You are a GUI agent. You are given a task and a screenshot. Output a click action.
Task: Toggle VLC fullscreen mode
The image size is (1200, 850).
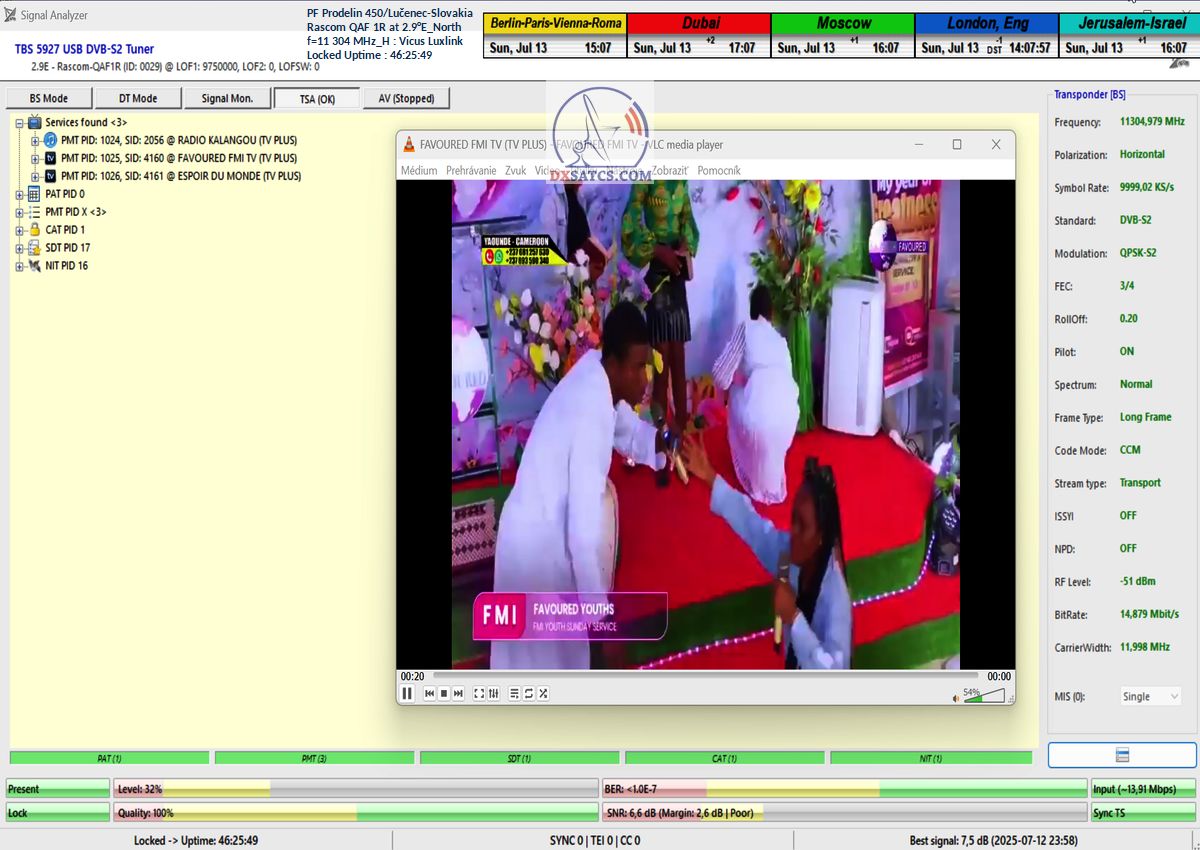(x=479, y=693)
